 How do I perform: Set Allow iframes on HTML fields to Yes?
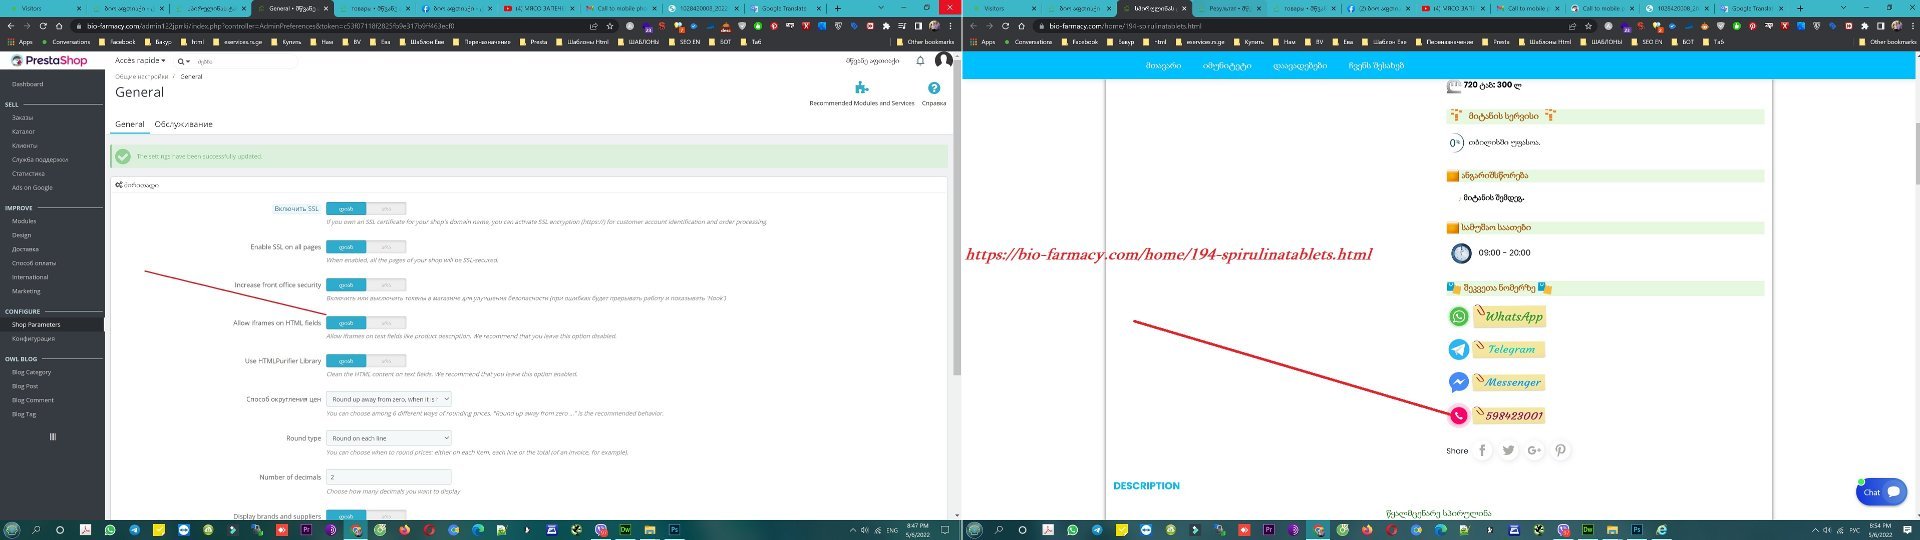click(x=346, y=322)
